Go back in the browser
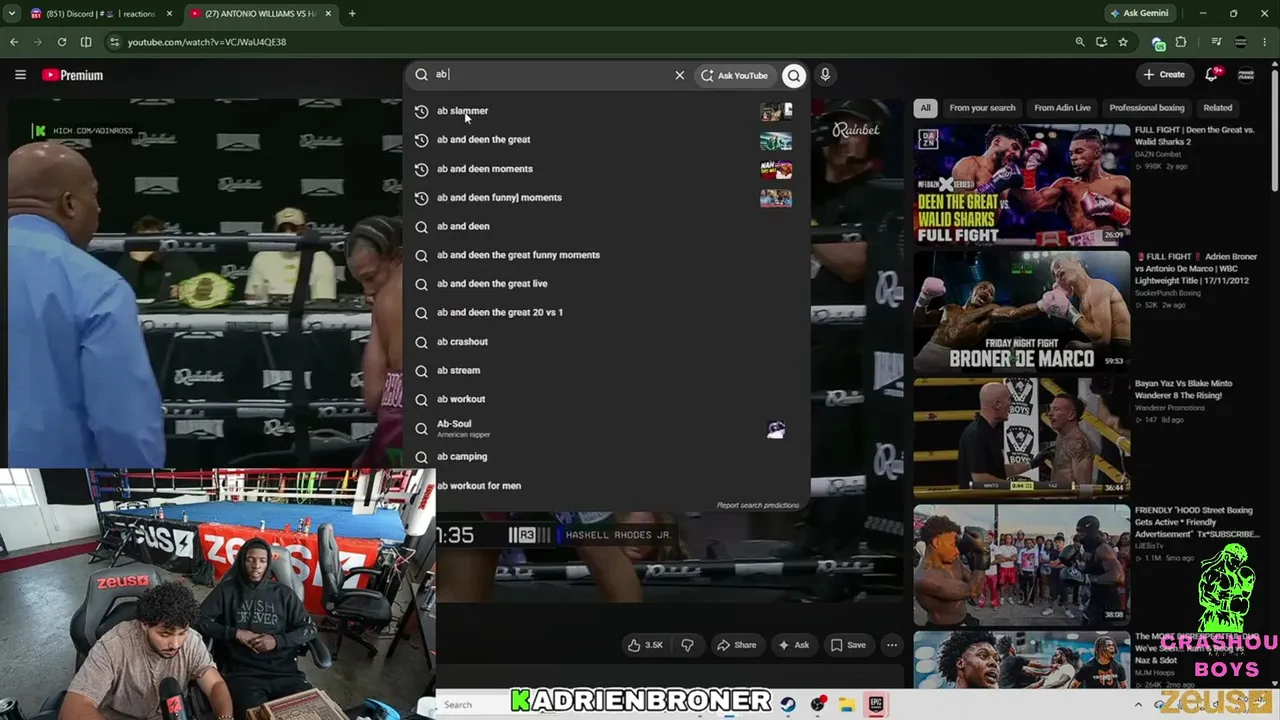This screenshot has height=720, width=1280. point(14,42)
